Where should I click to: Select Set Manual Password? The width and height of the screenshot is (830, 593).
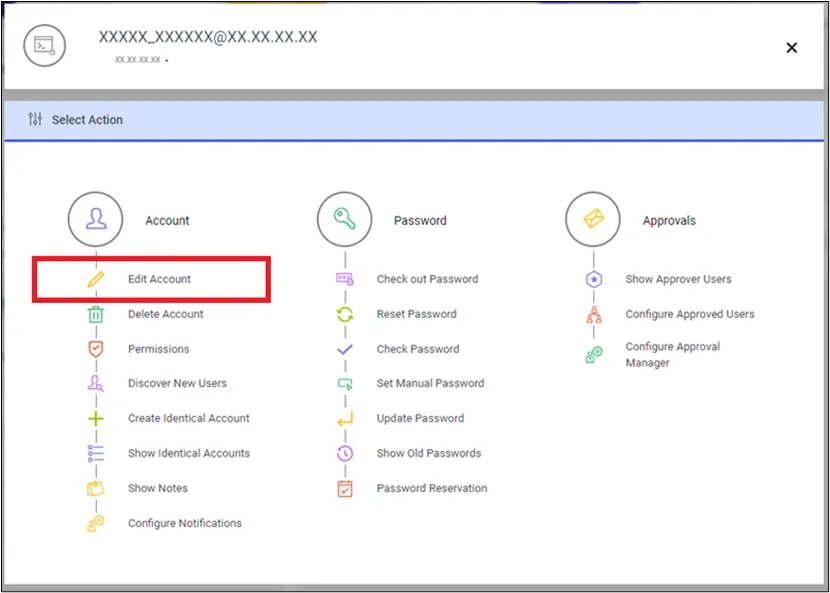430,383
